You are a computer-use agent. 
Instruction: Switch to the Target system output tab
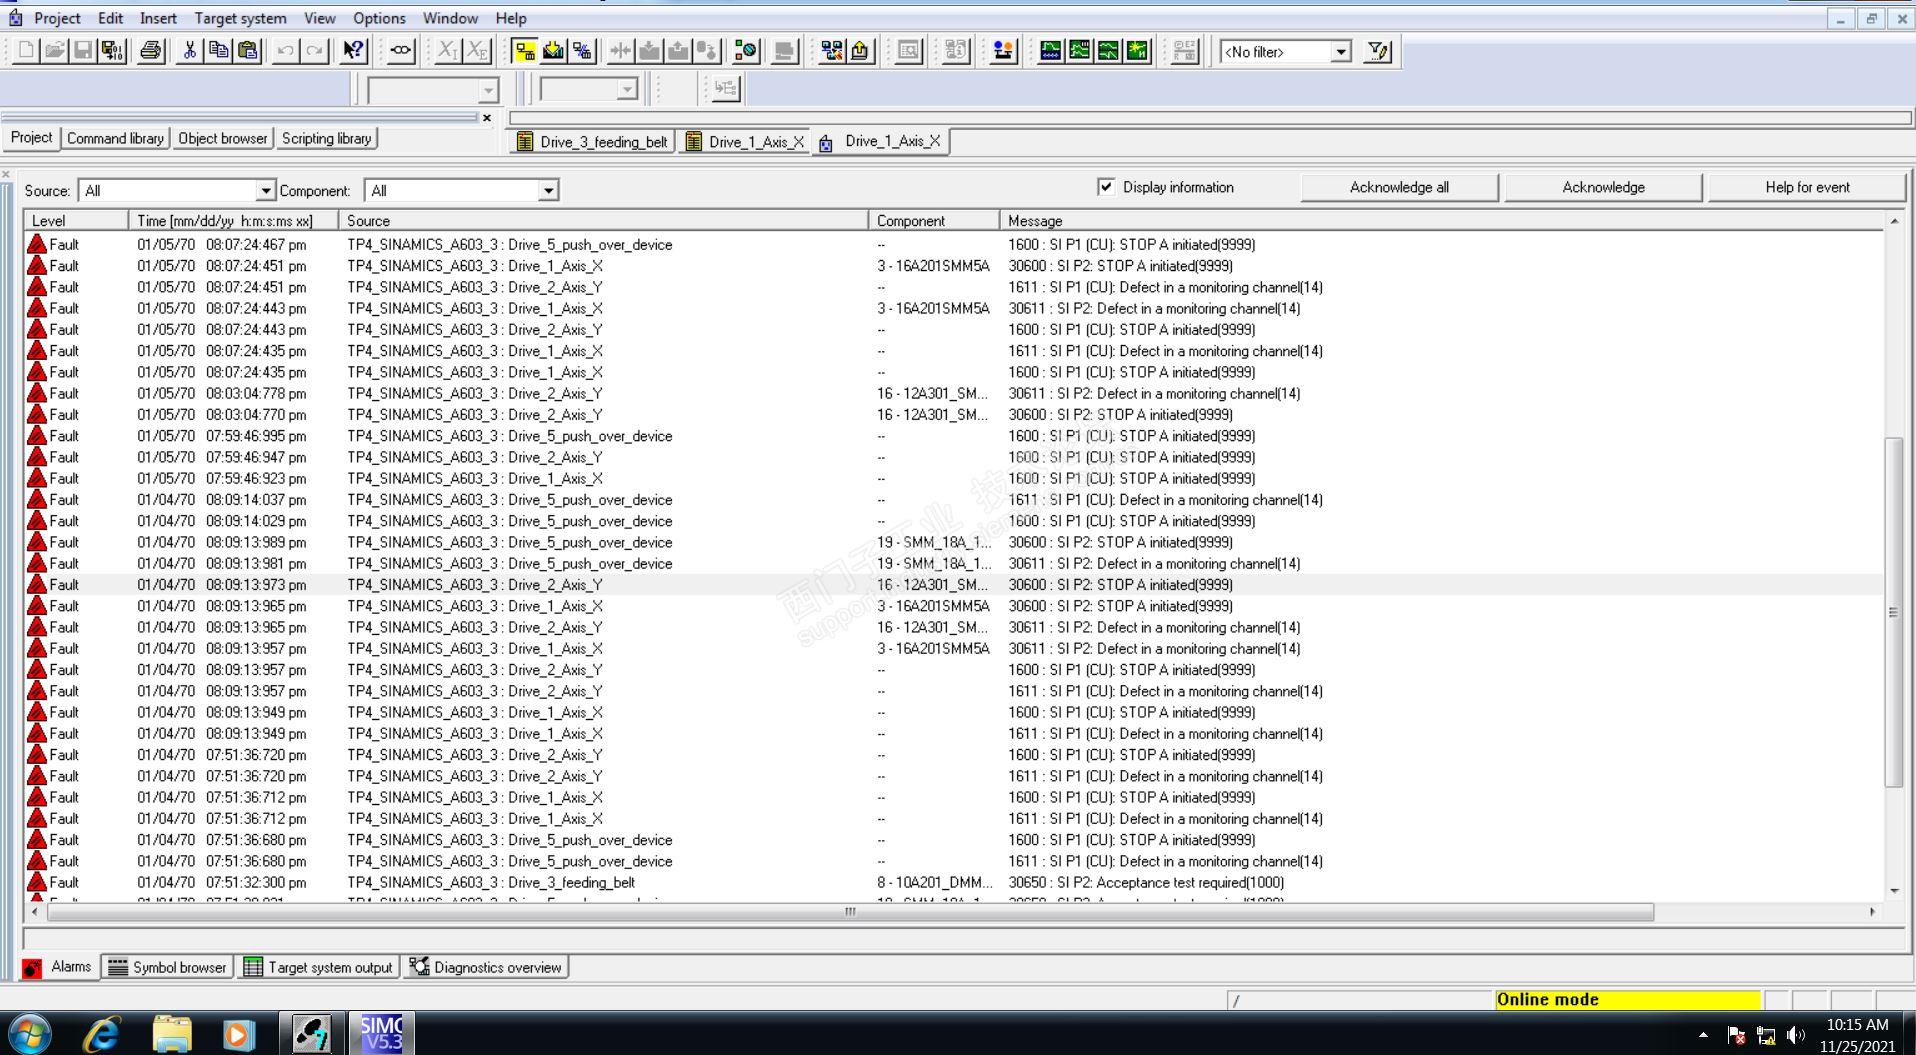click(x=318, y=967)
